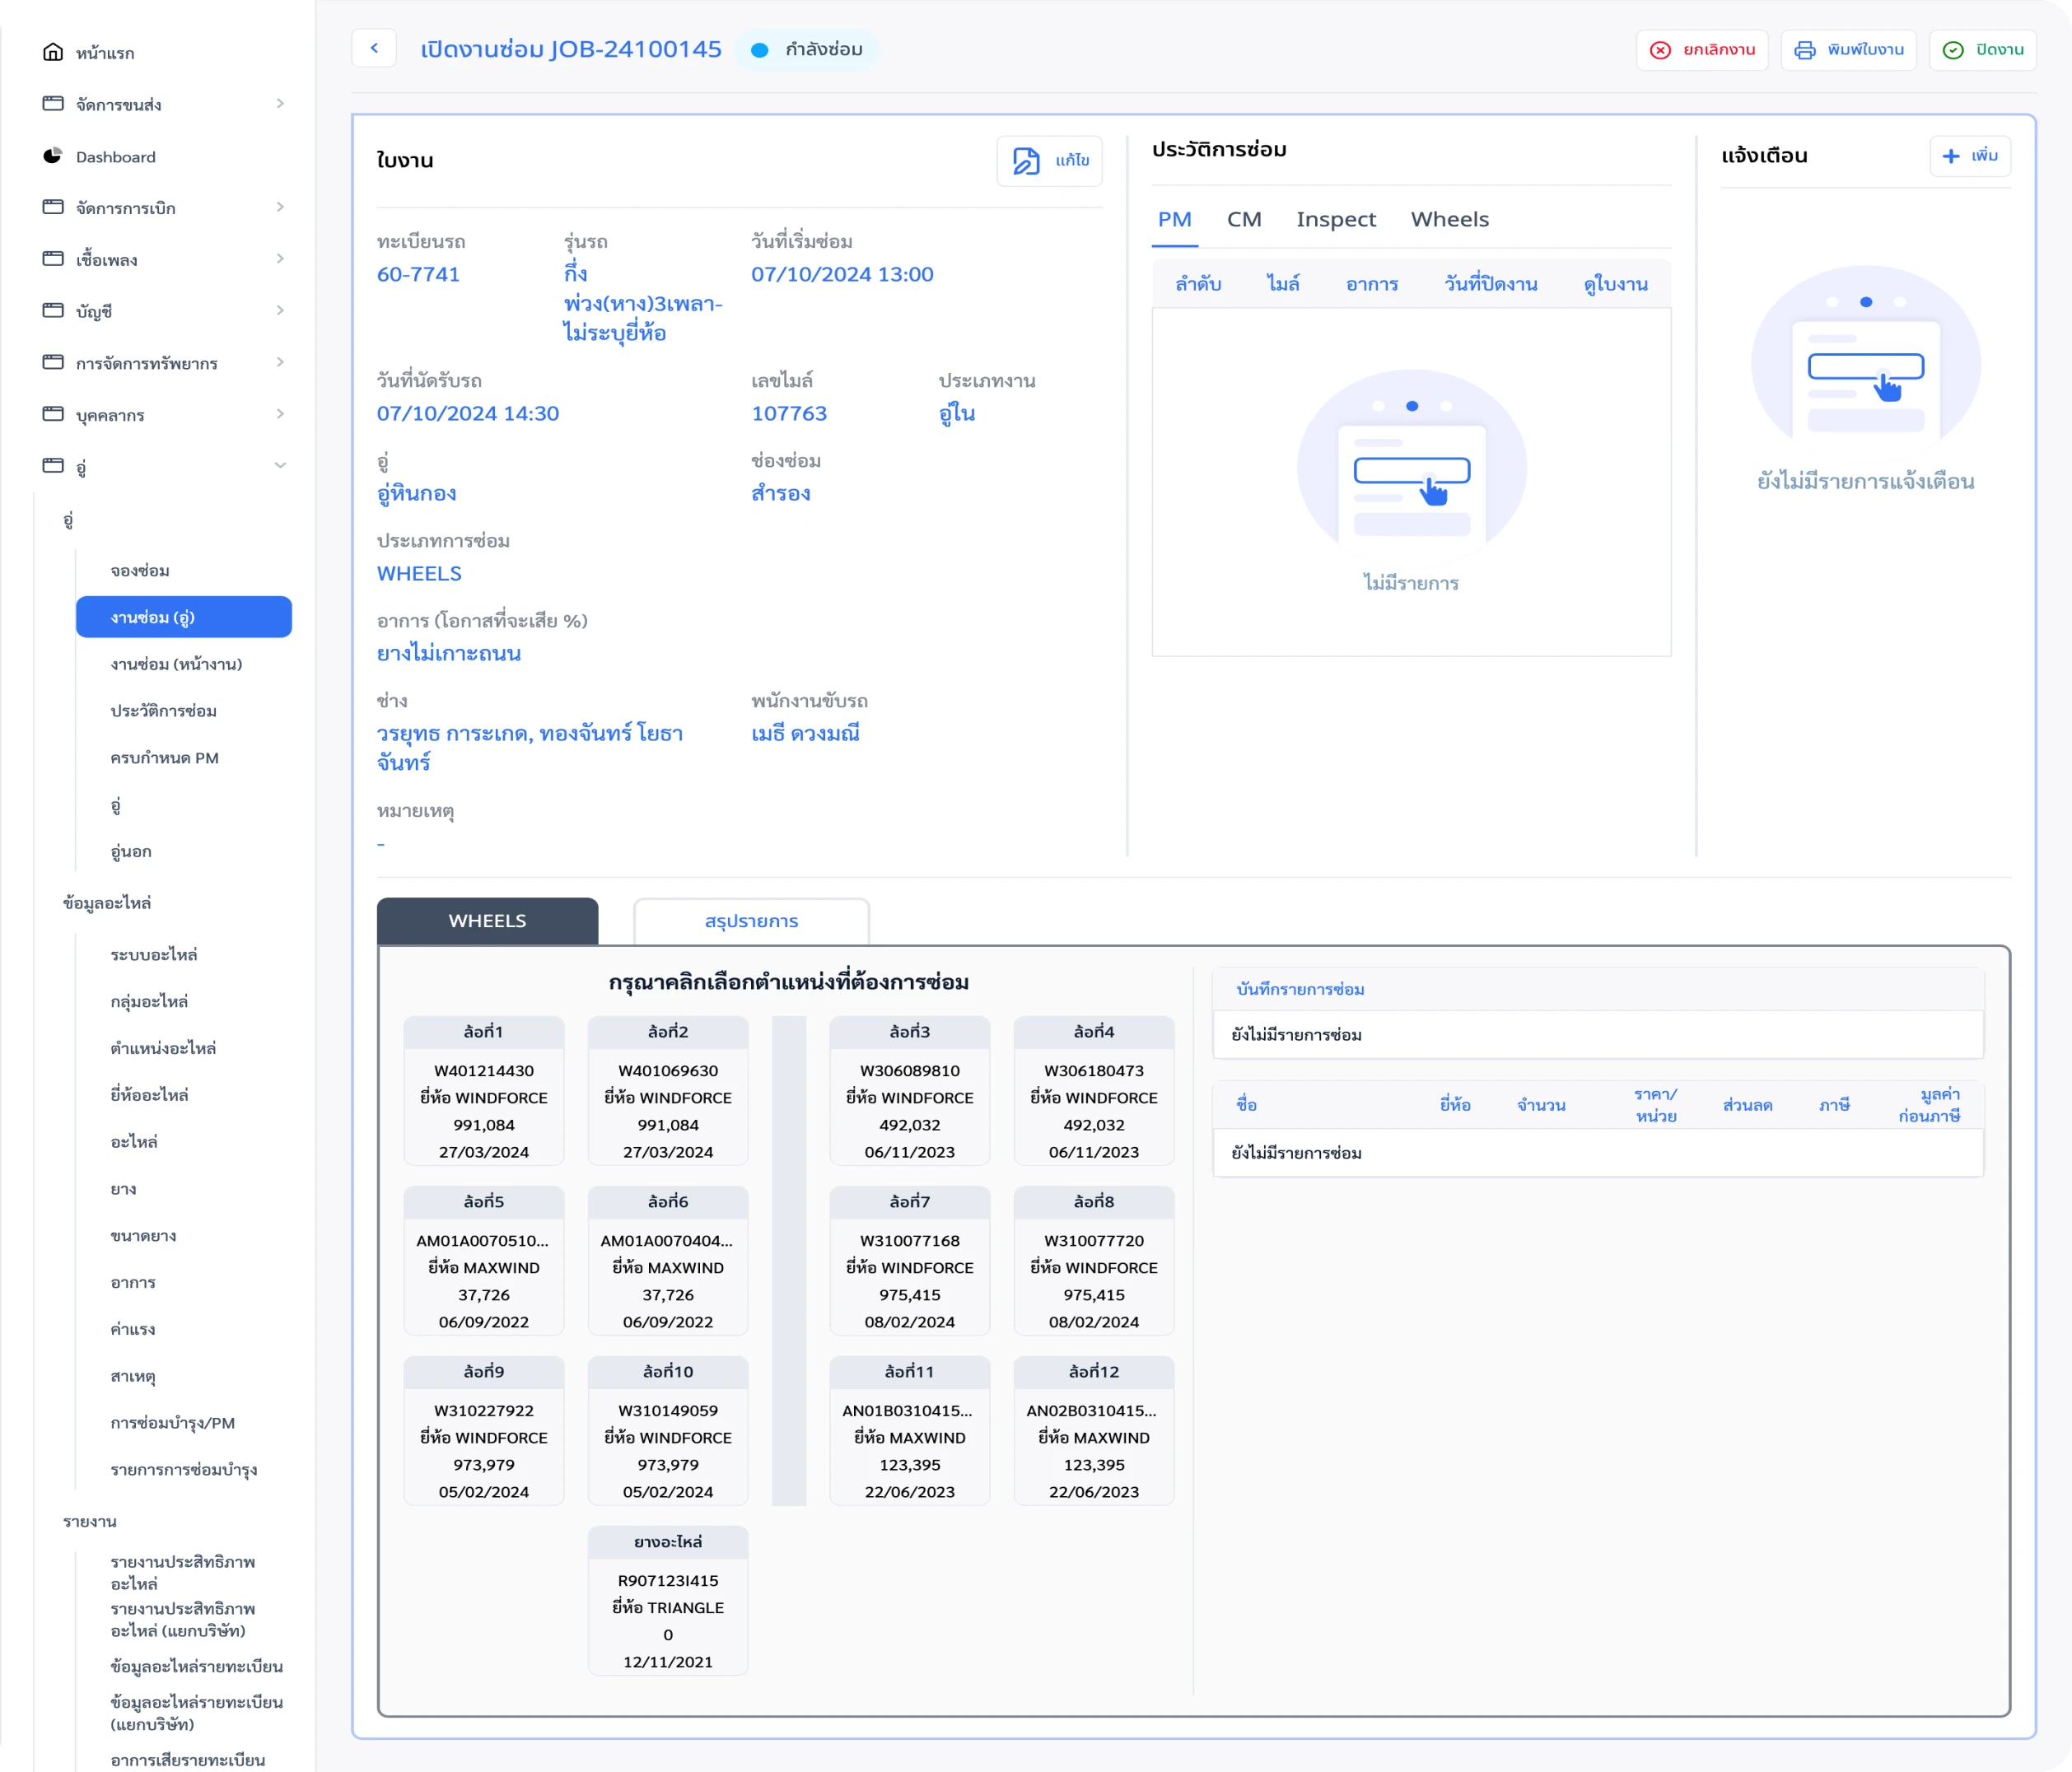2072x1772 pixels.
Task: Click the ยกเลิกงาน label
Action: pos(1719,50)
